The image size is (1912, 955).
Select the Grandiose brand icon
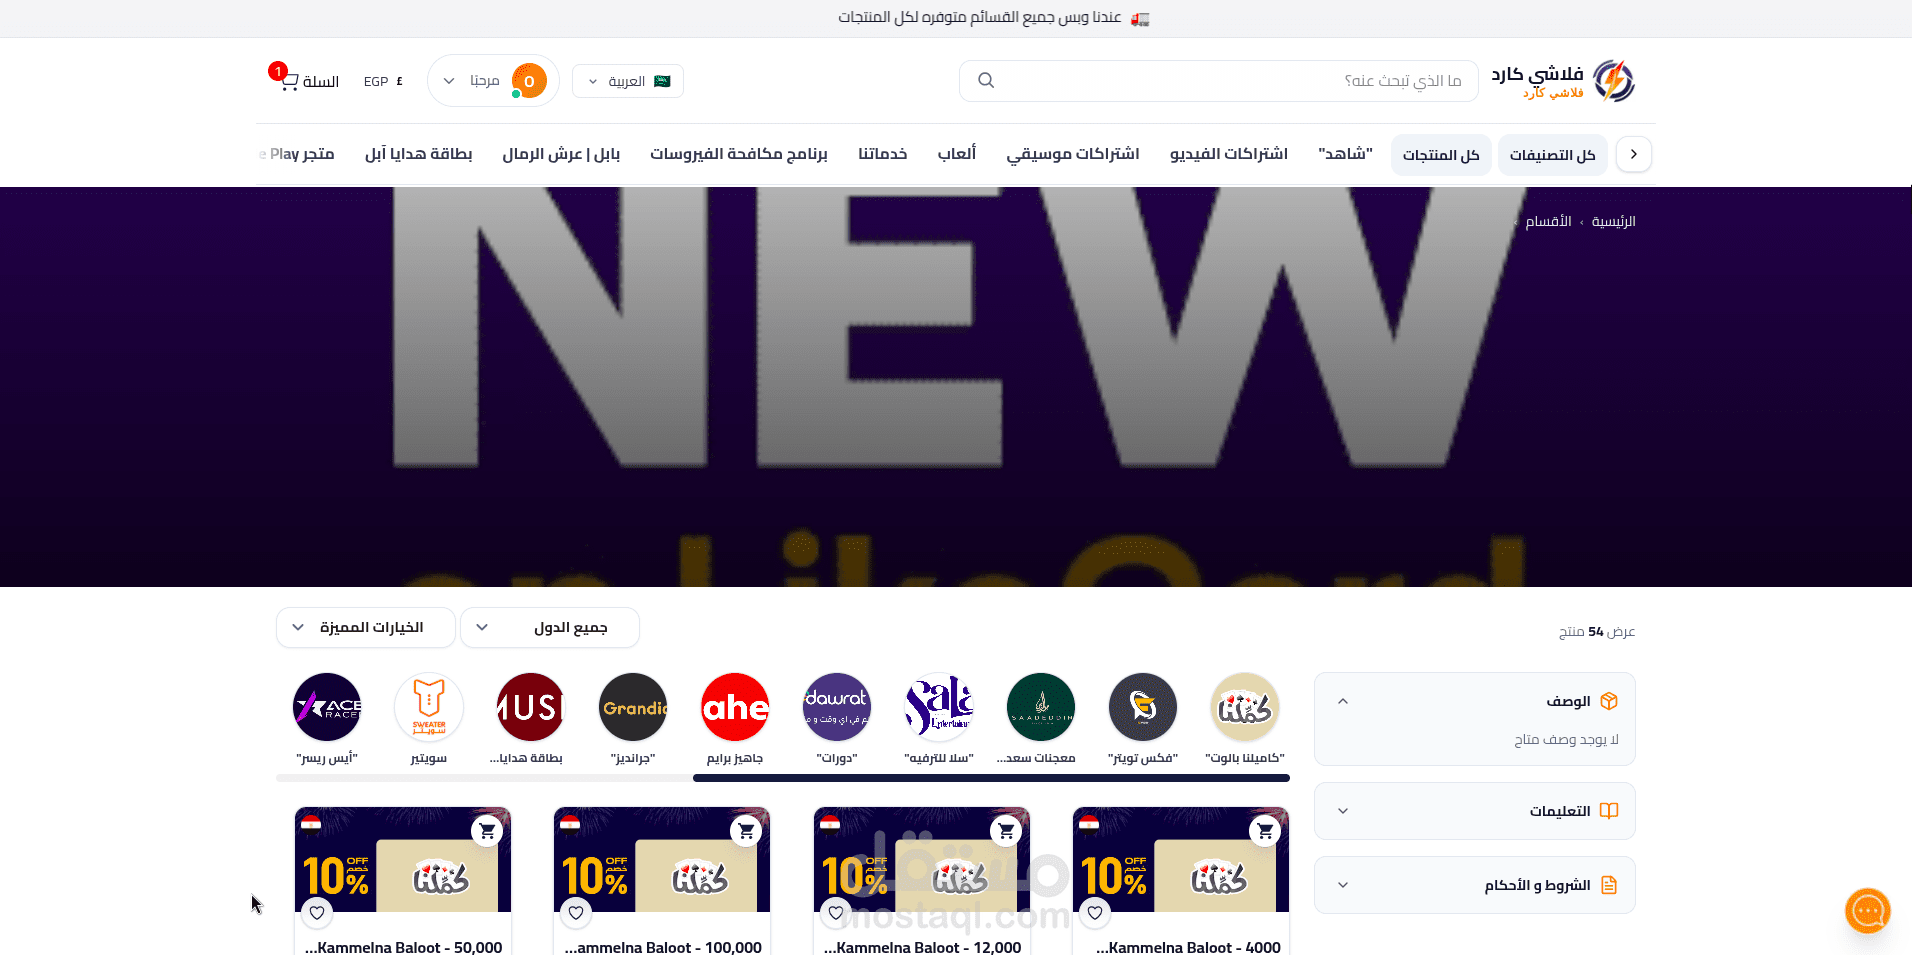point(633,707)
